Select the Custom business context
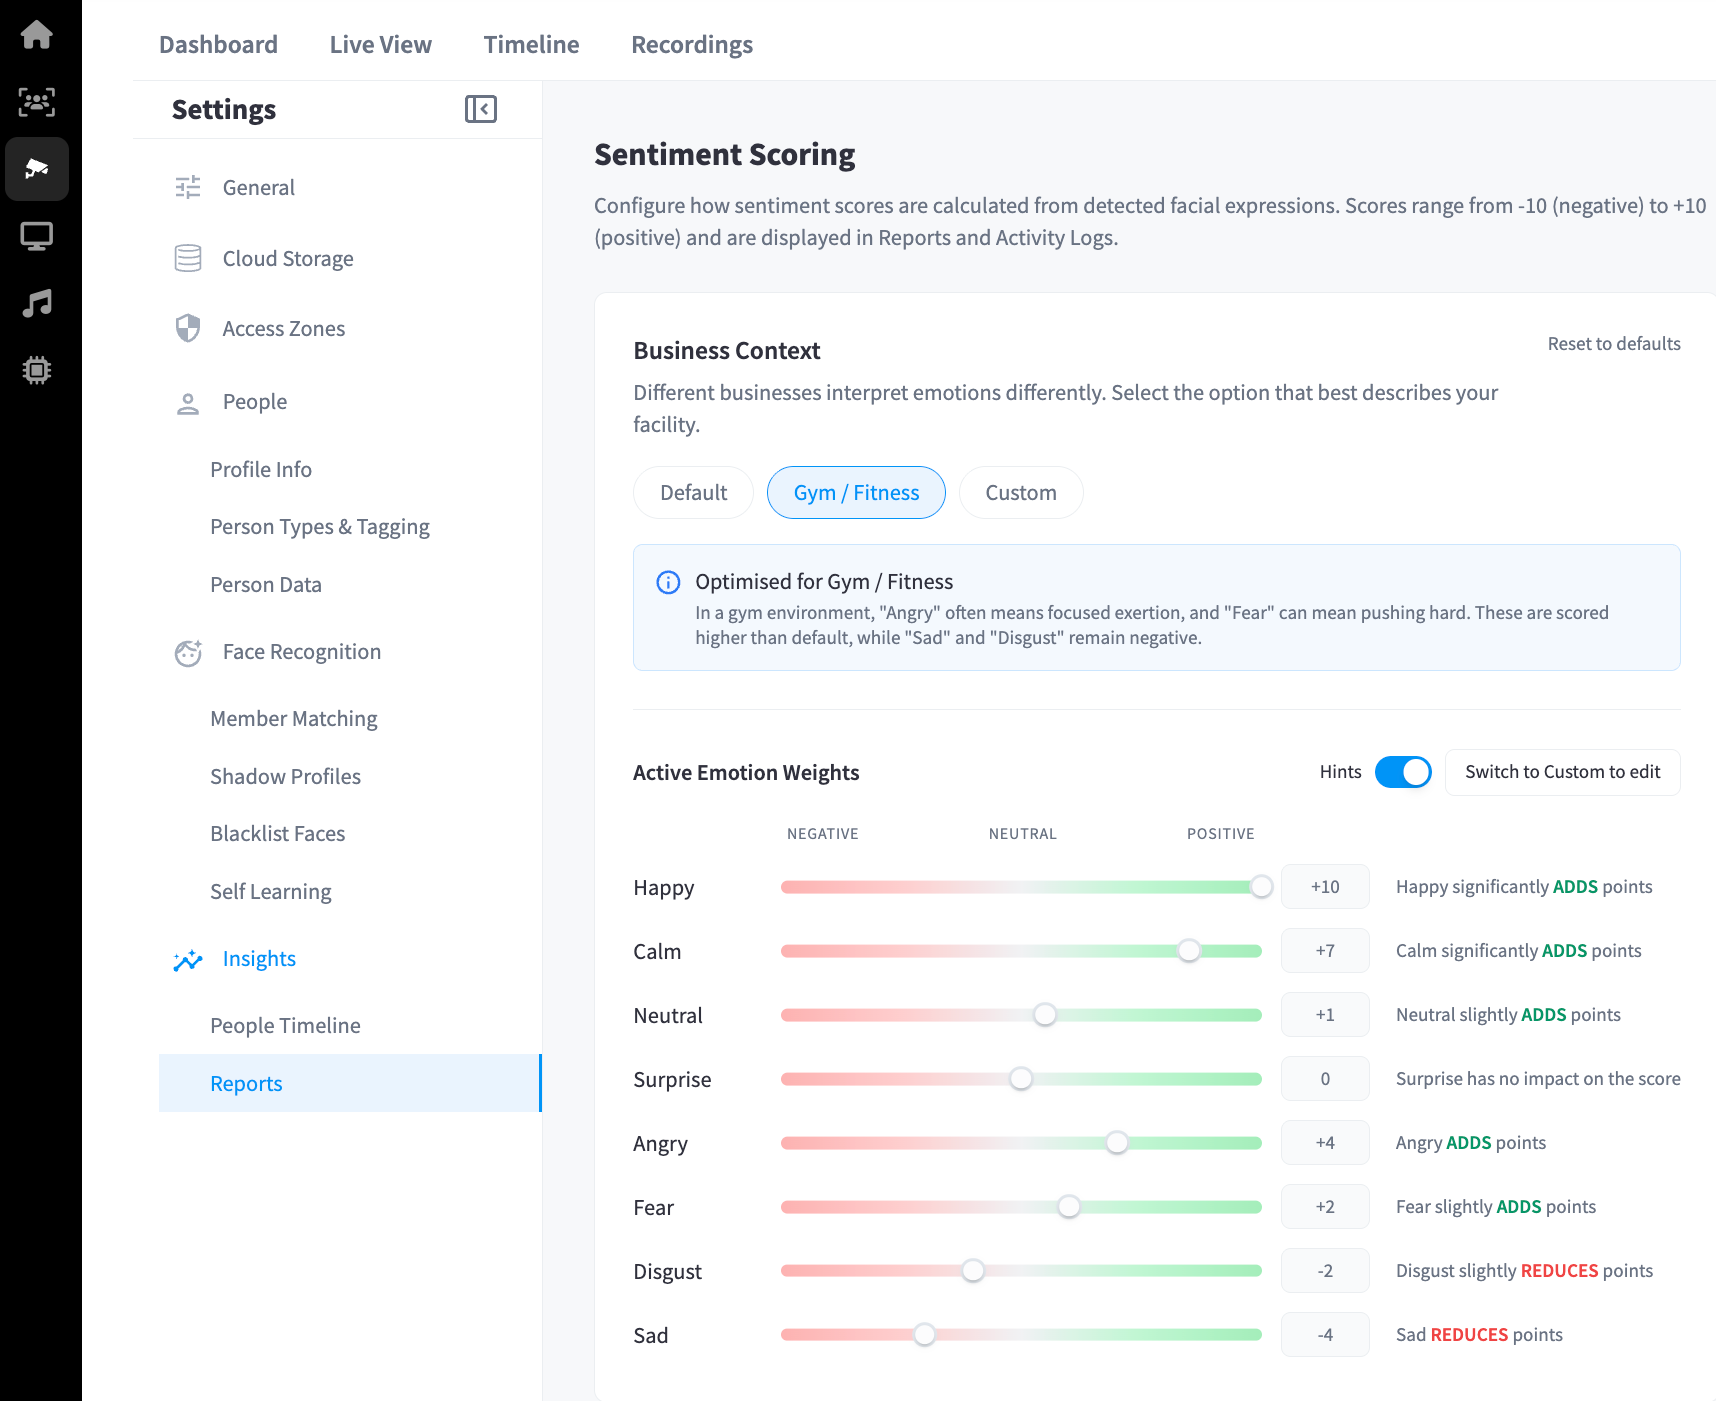This screenshot has width=1716, height=1401. pyautogui.click(x=1021, y=493)
